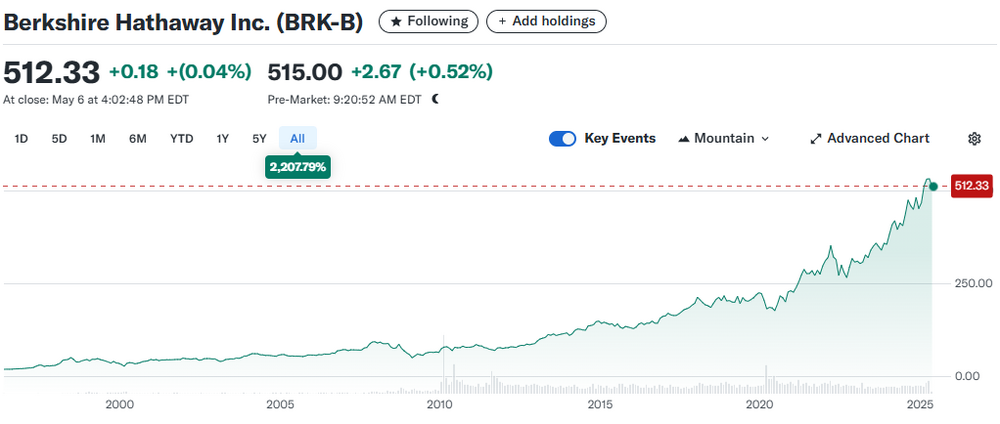
Task: Switch to the 5D time range
Action: 59,139
